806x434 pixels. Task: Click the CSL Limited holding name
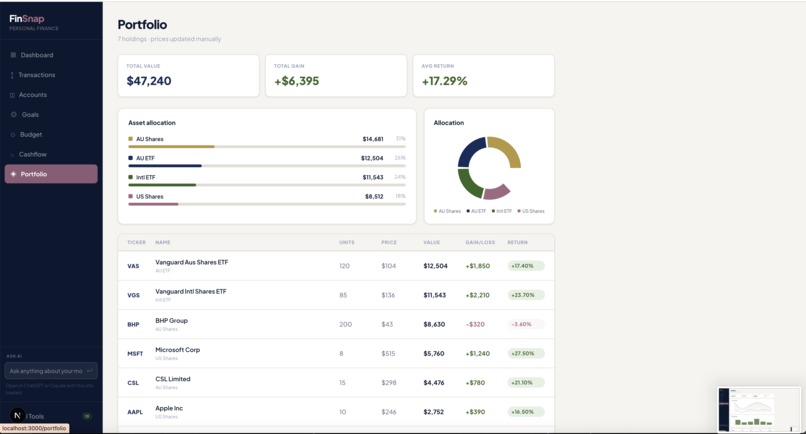(x=173, y=379)
